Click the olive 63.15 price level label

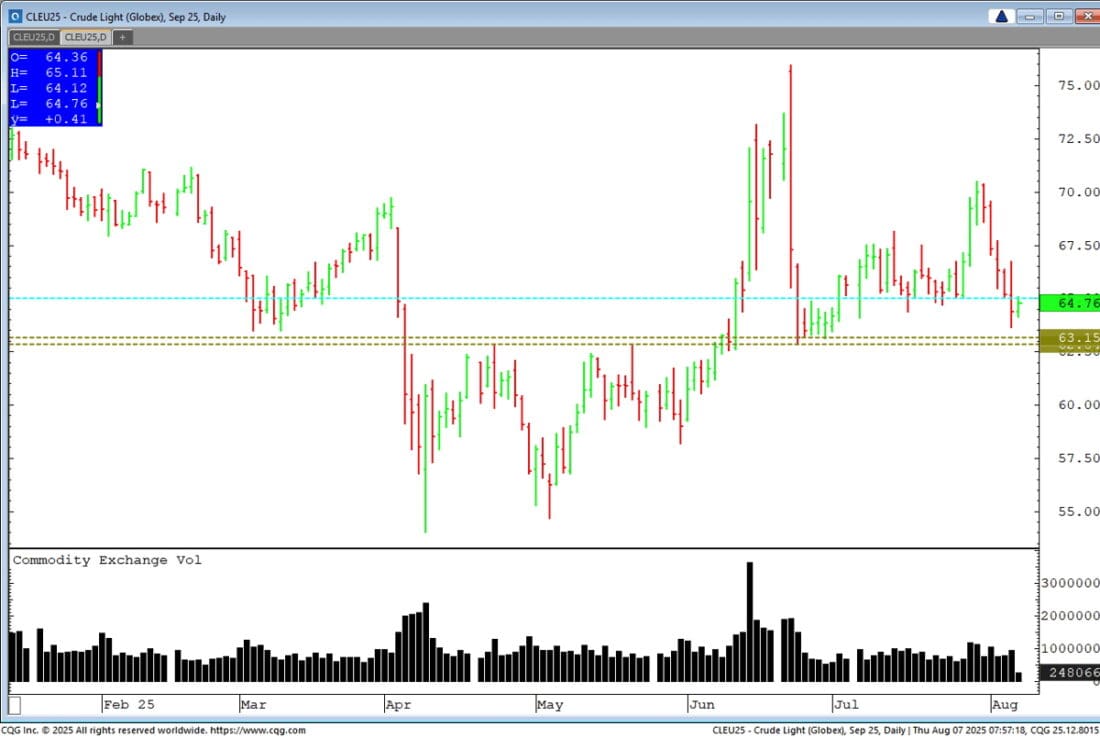click(x=1069, y=338)
